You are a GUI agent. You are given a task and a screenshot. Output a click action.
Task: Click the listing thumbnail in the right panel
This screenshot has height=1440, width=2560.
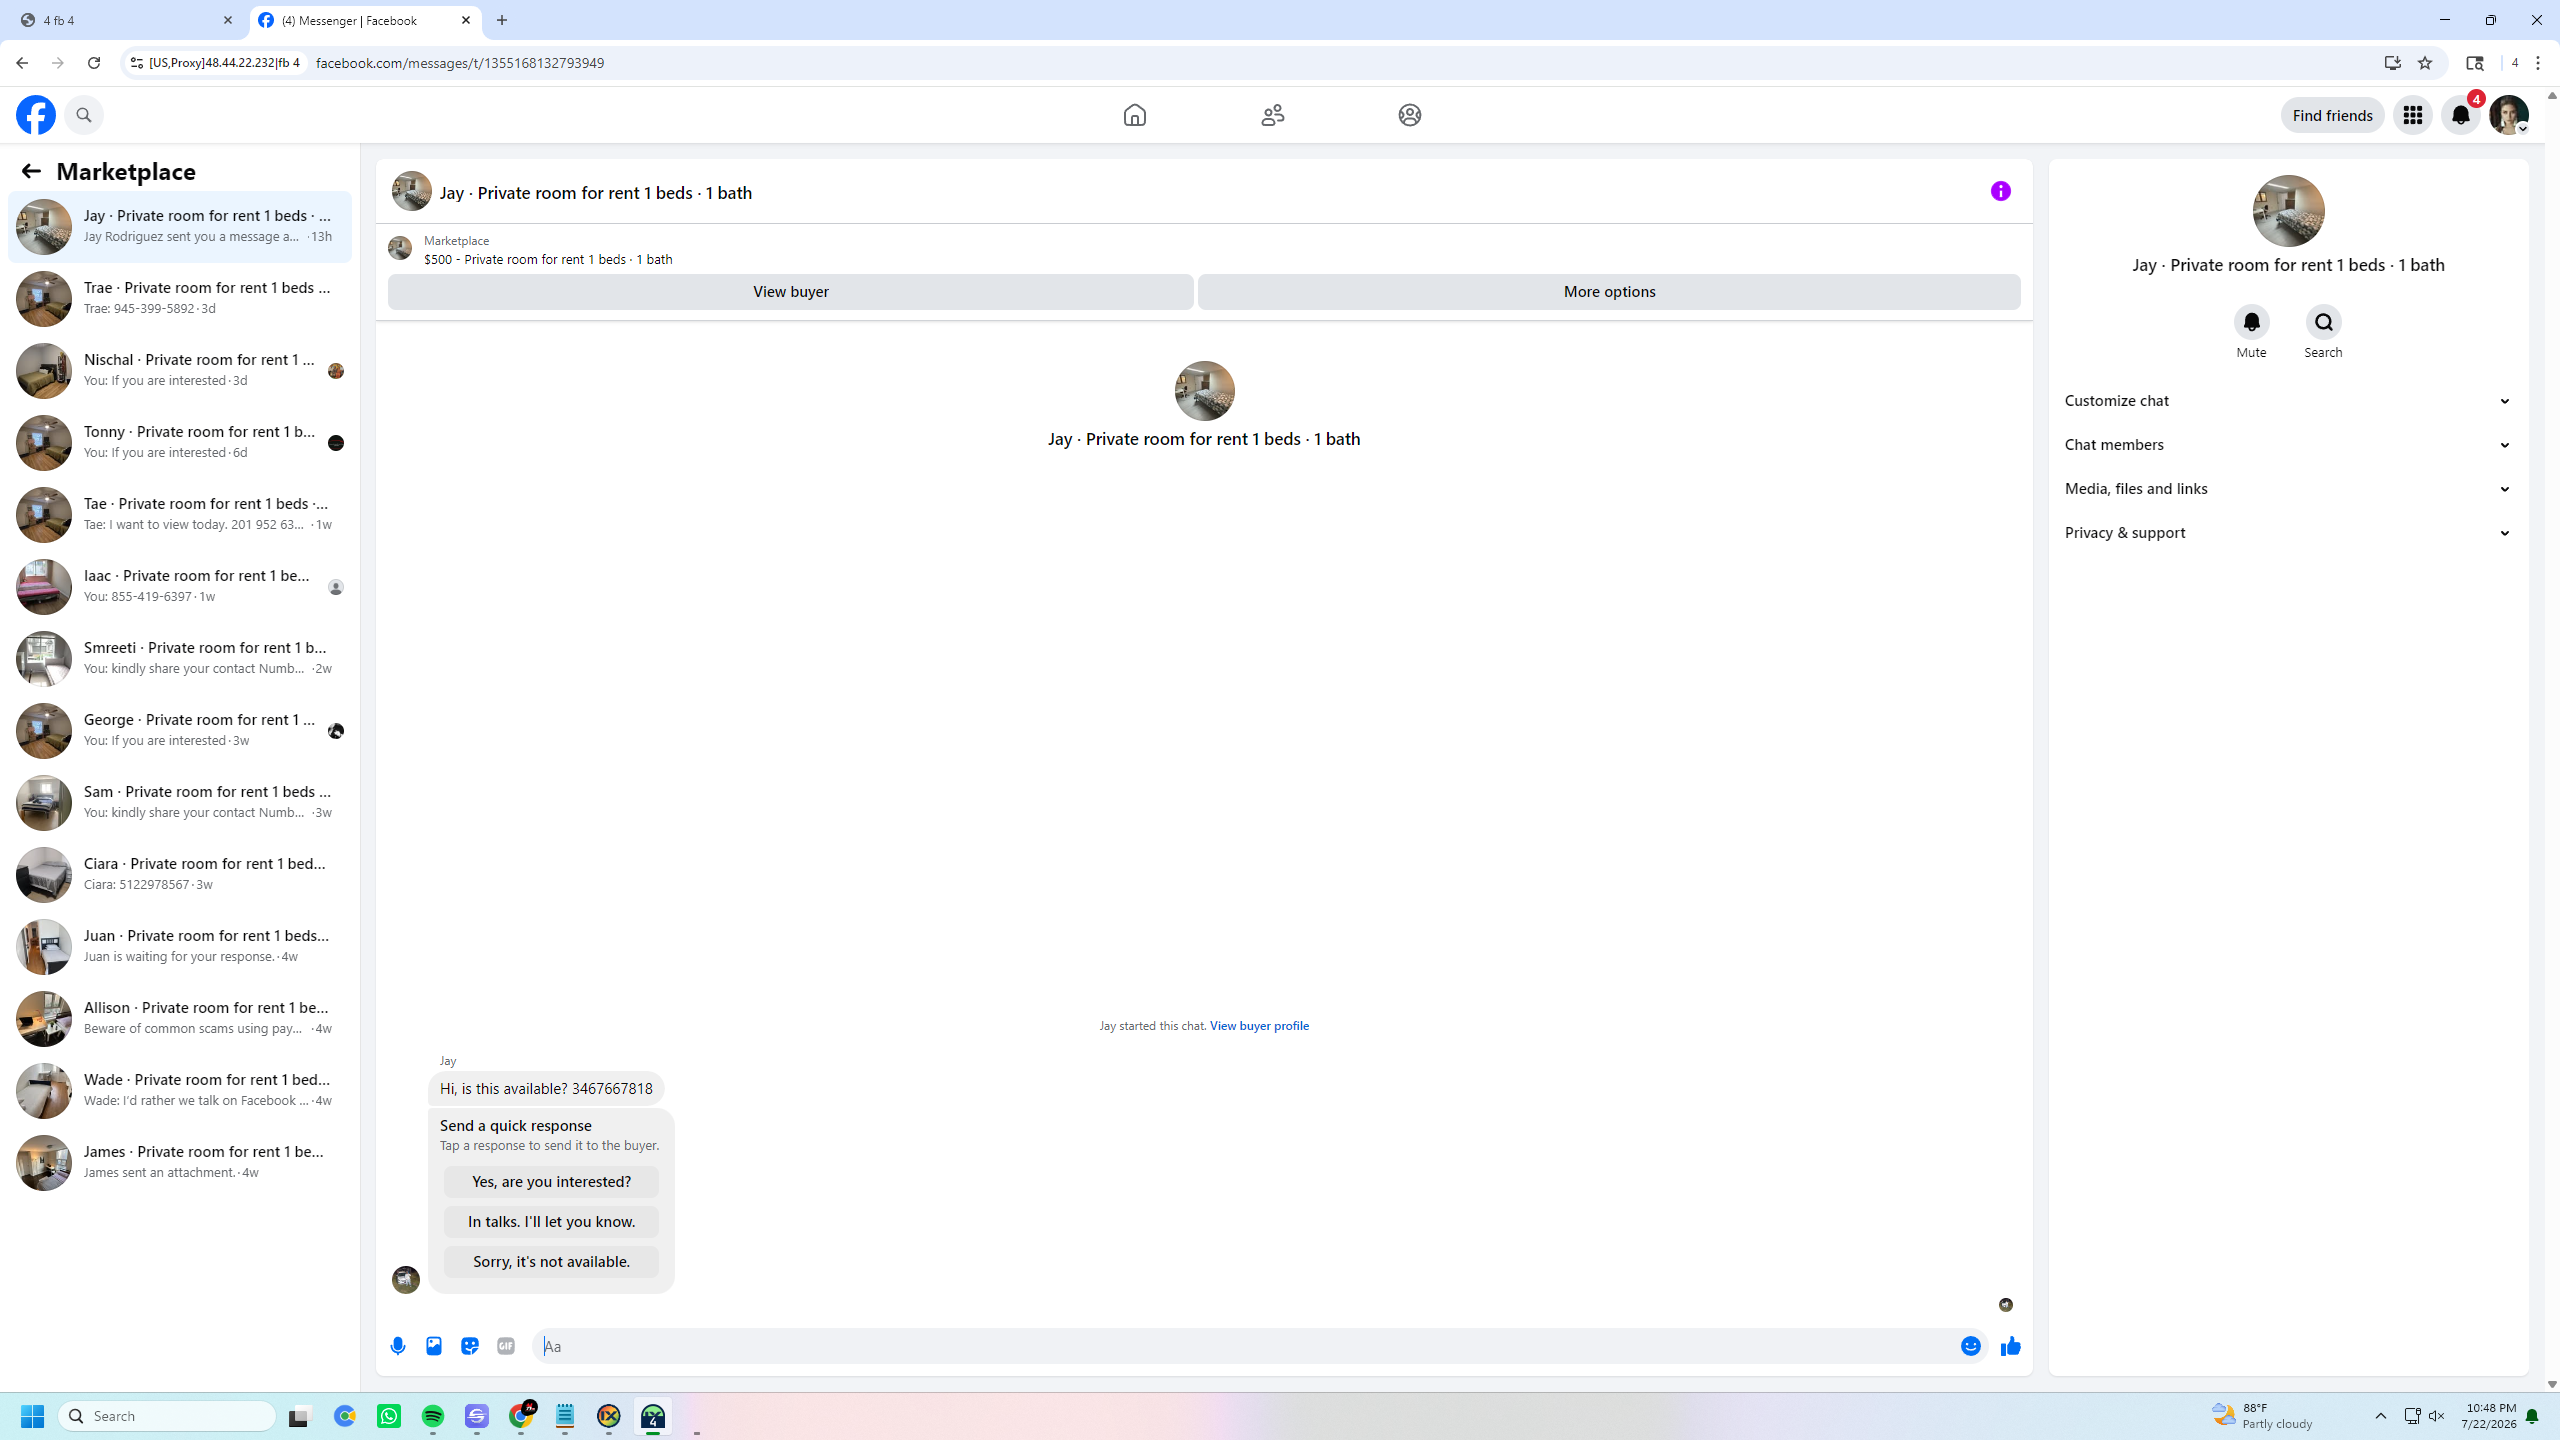2288,211
